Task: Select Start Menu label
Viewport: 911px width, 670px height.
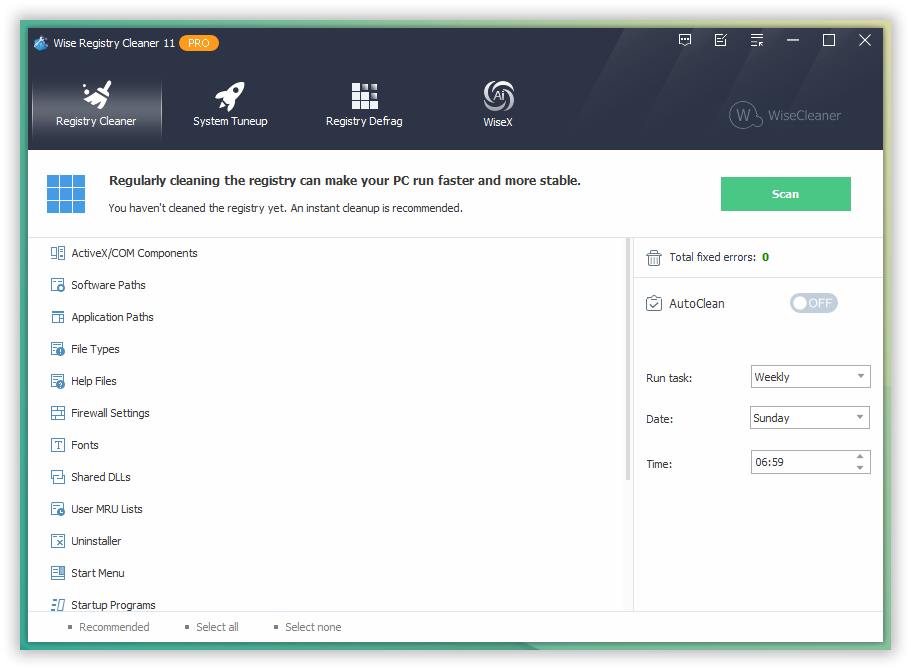Action: point(98,573)
